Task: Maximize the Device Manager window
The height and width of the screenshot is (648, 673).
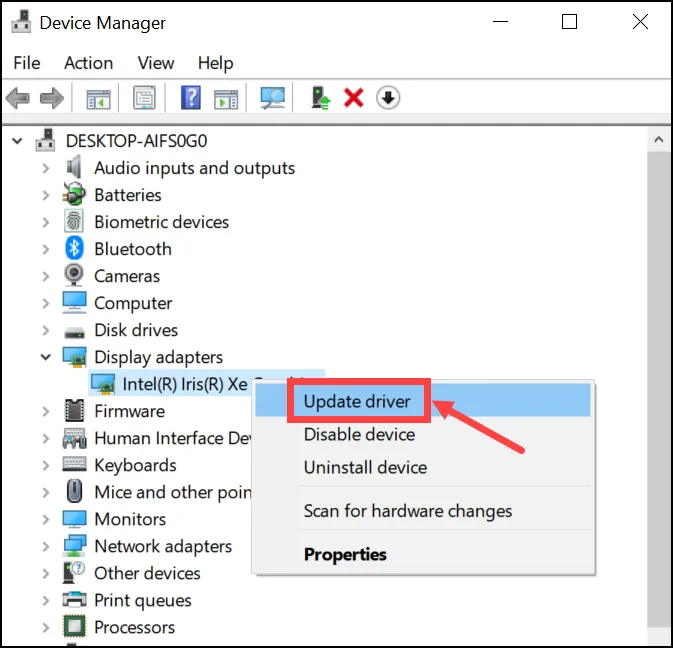Action: point(569,21)
